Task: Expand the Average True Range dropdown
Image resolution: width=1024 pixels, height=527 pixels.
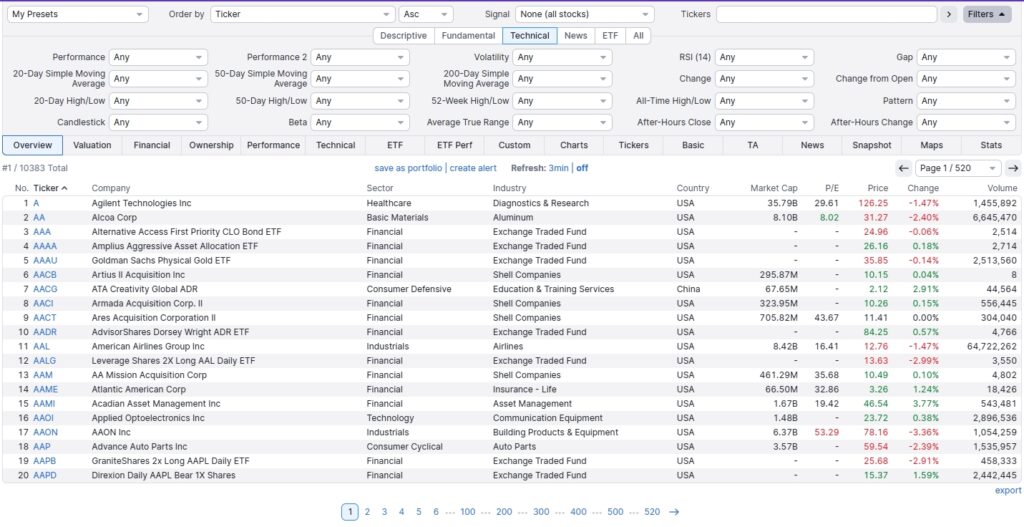Action: pyautogui.click(x=562, y=123)
